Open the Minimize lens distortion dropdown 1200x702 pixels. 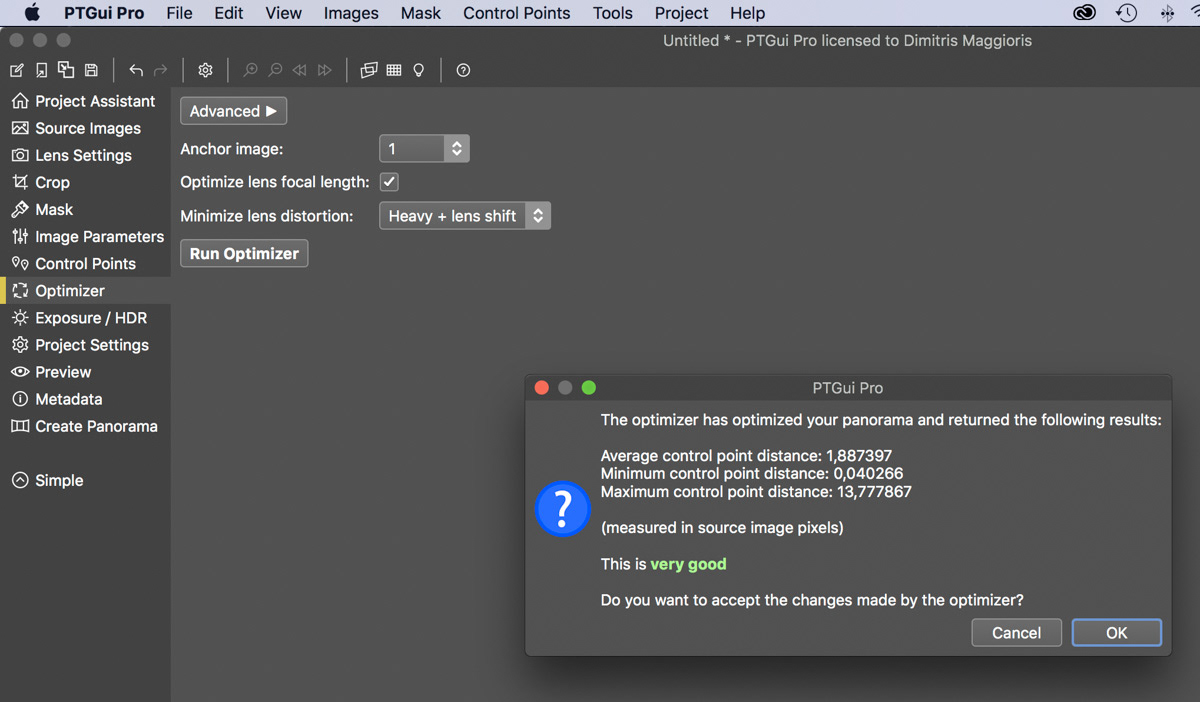(465, 216)
